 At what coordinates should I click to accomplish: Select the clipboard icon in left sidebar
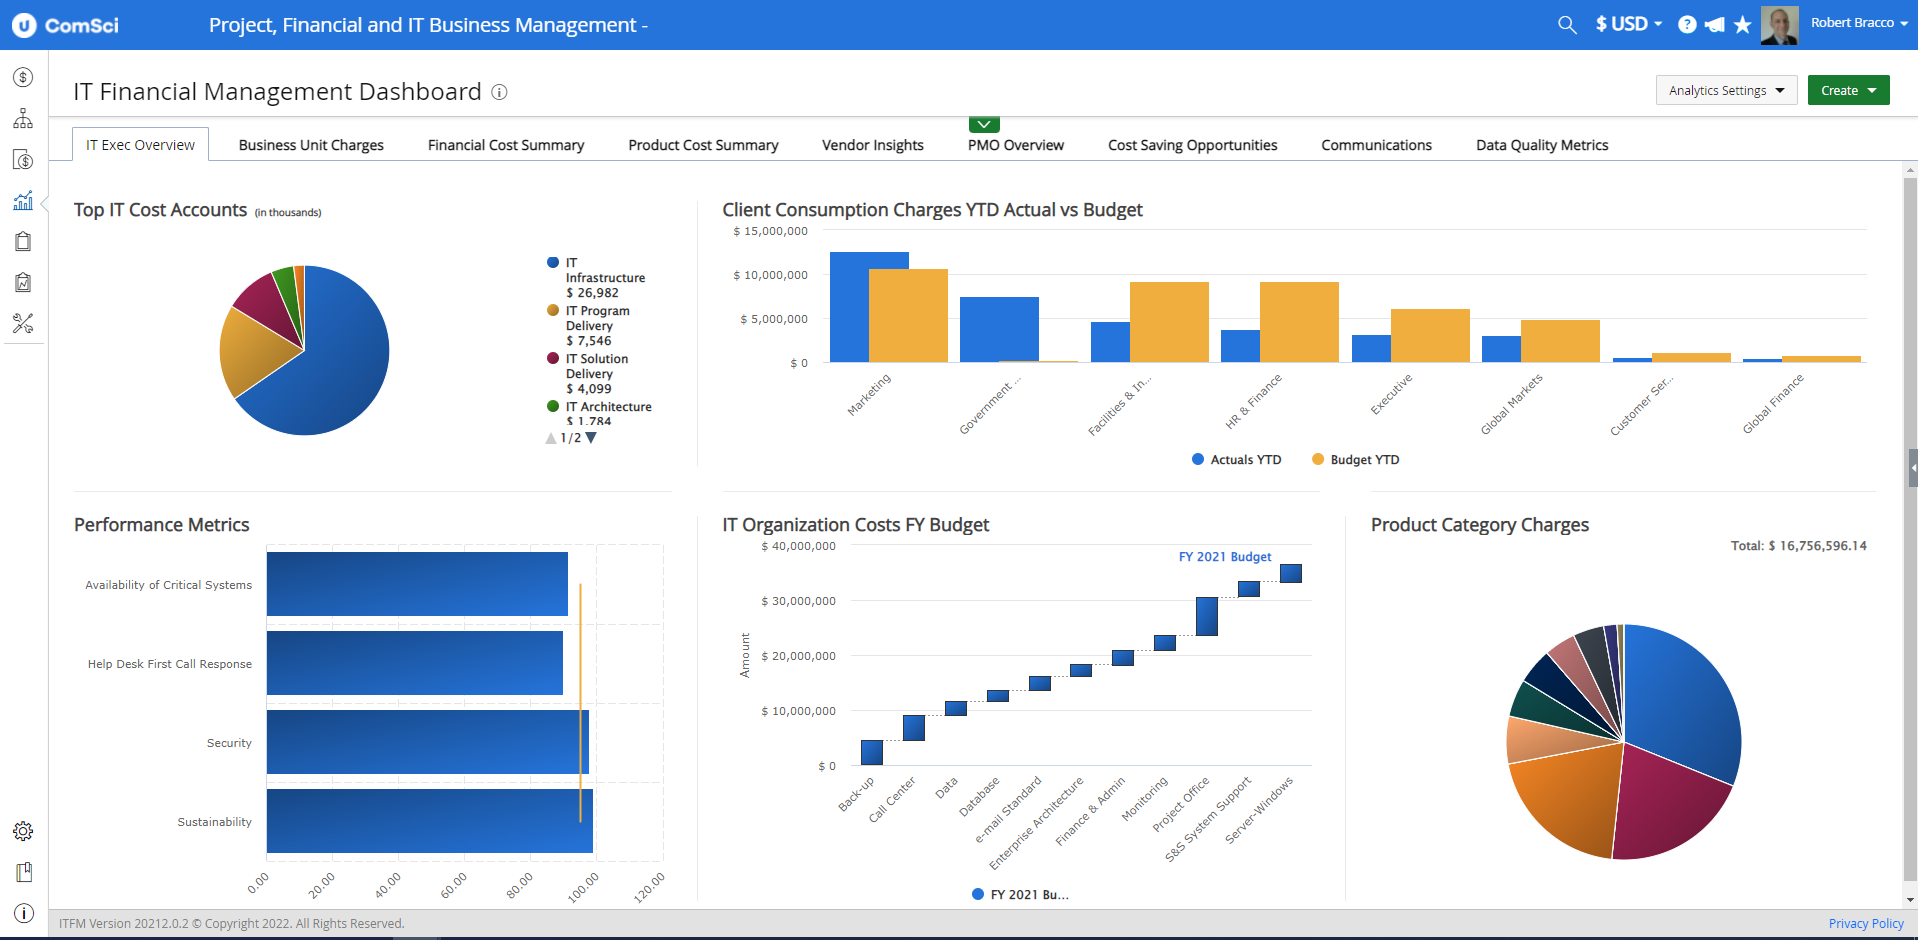click(23, 241)
